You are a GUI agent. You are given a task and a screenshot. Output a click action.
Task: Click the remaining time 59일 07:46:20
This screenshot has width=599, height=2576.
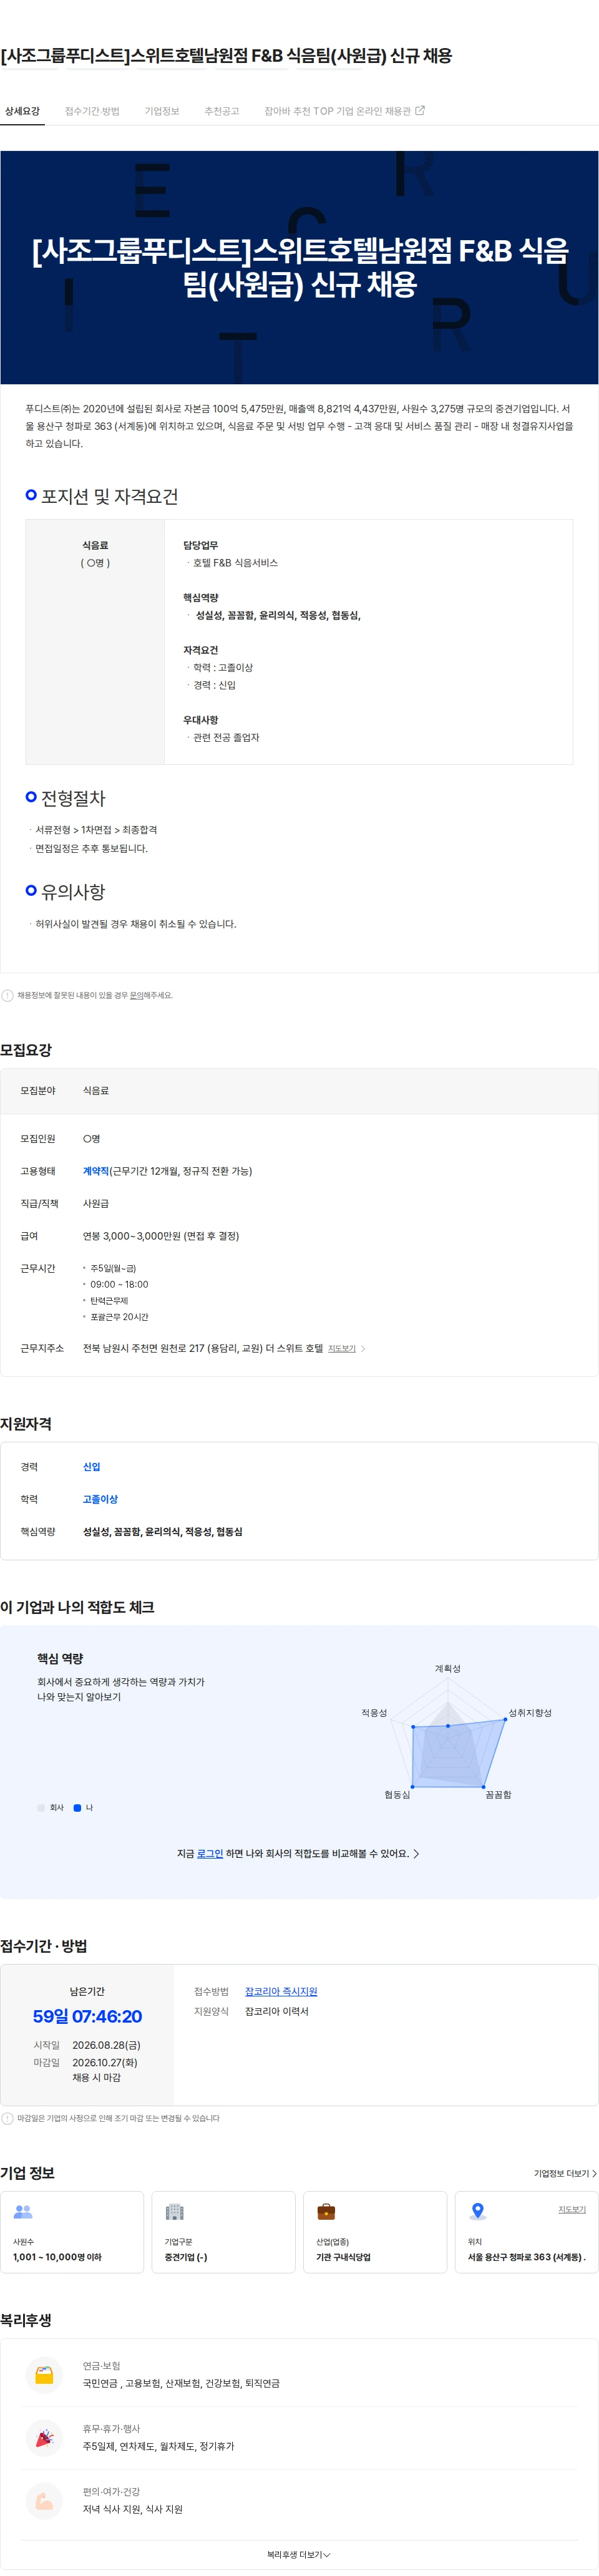[87, 2016]
